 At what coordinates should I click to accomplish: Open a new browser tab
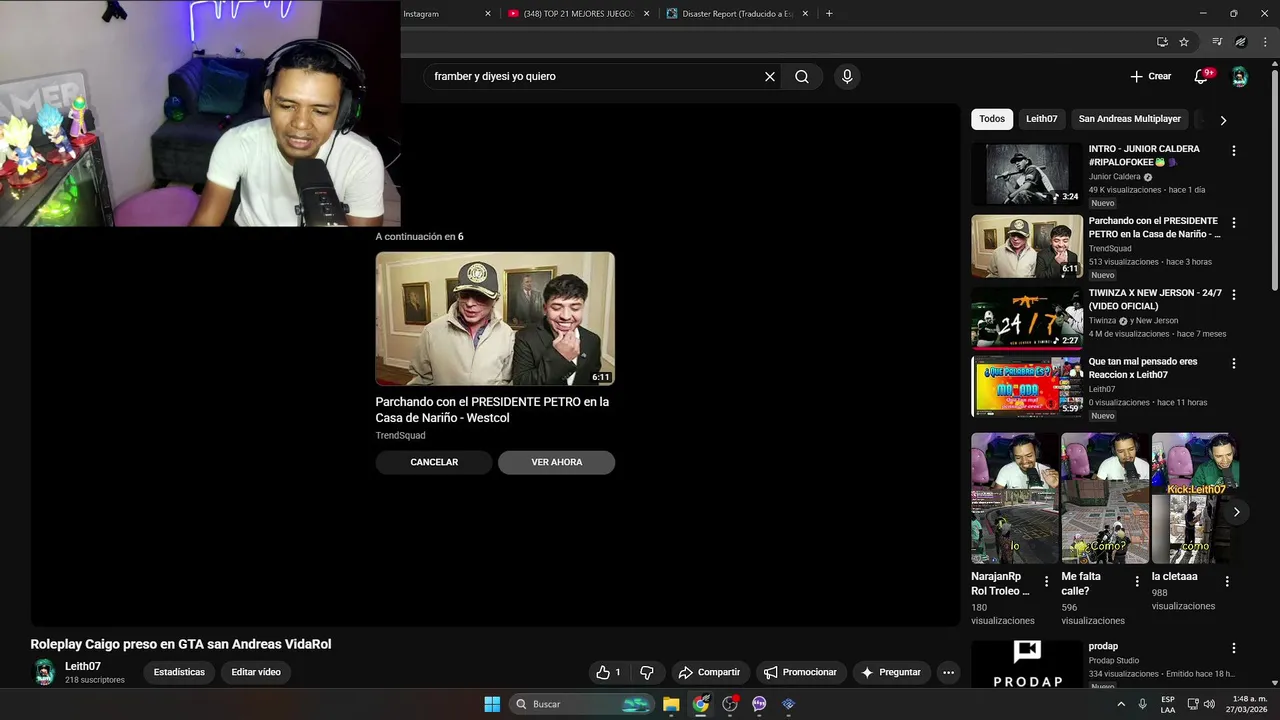coord(829,14)
